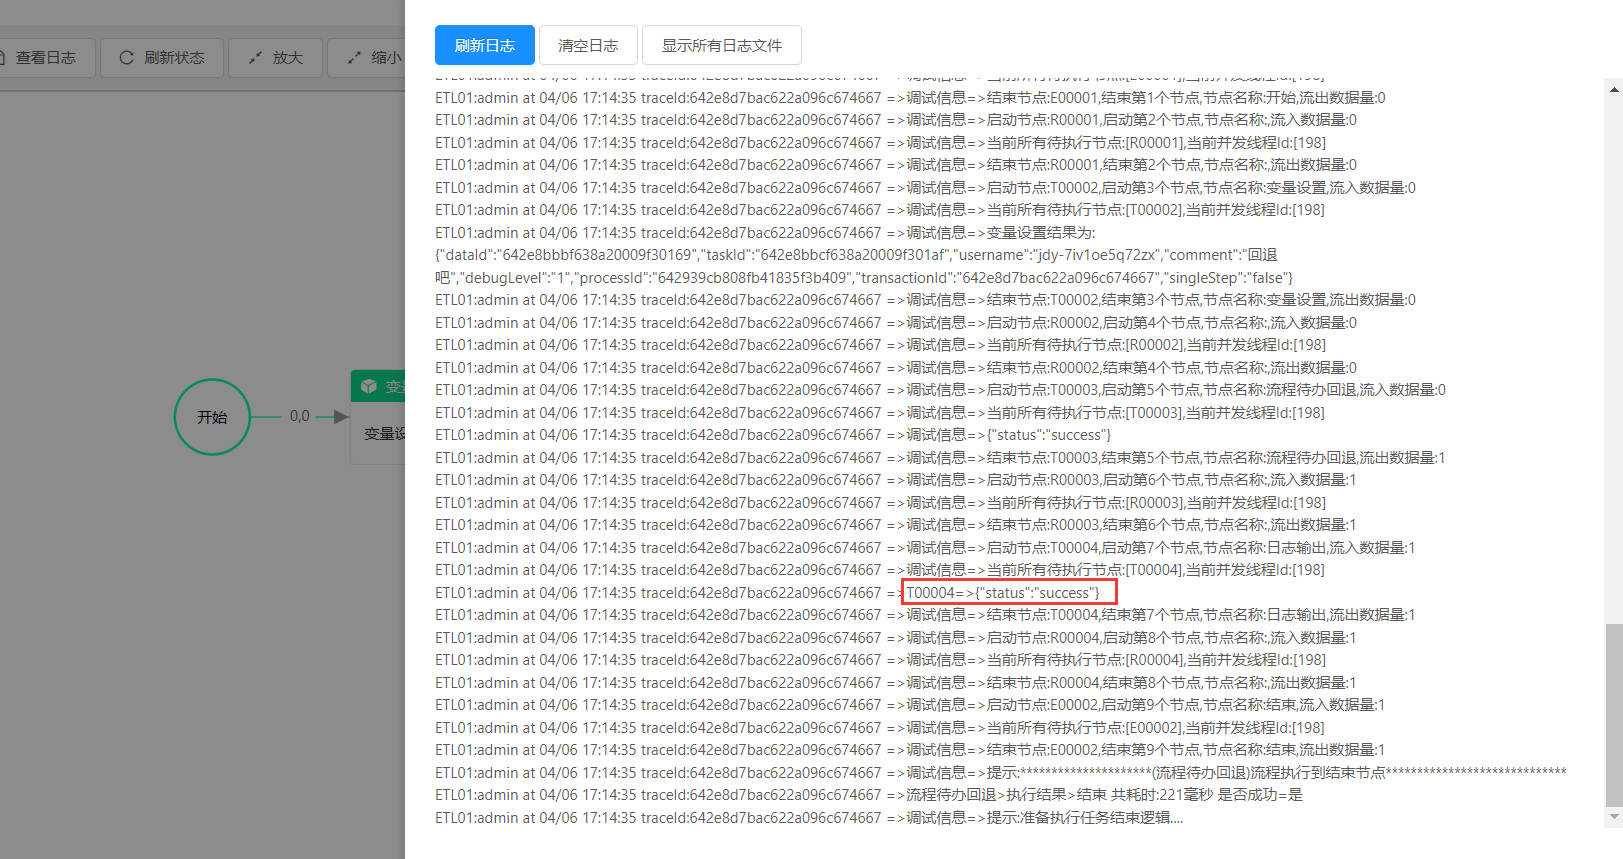The height and width of the screenshot is (859, 1623).
Task: Click the JSON log line starting with dataId
Action: tap(855, 255)
